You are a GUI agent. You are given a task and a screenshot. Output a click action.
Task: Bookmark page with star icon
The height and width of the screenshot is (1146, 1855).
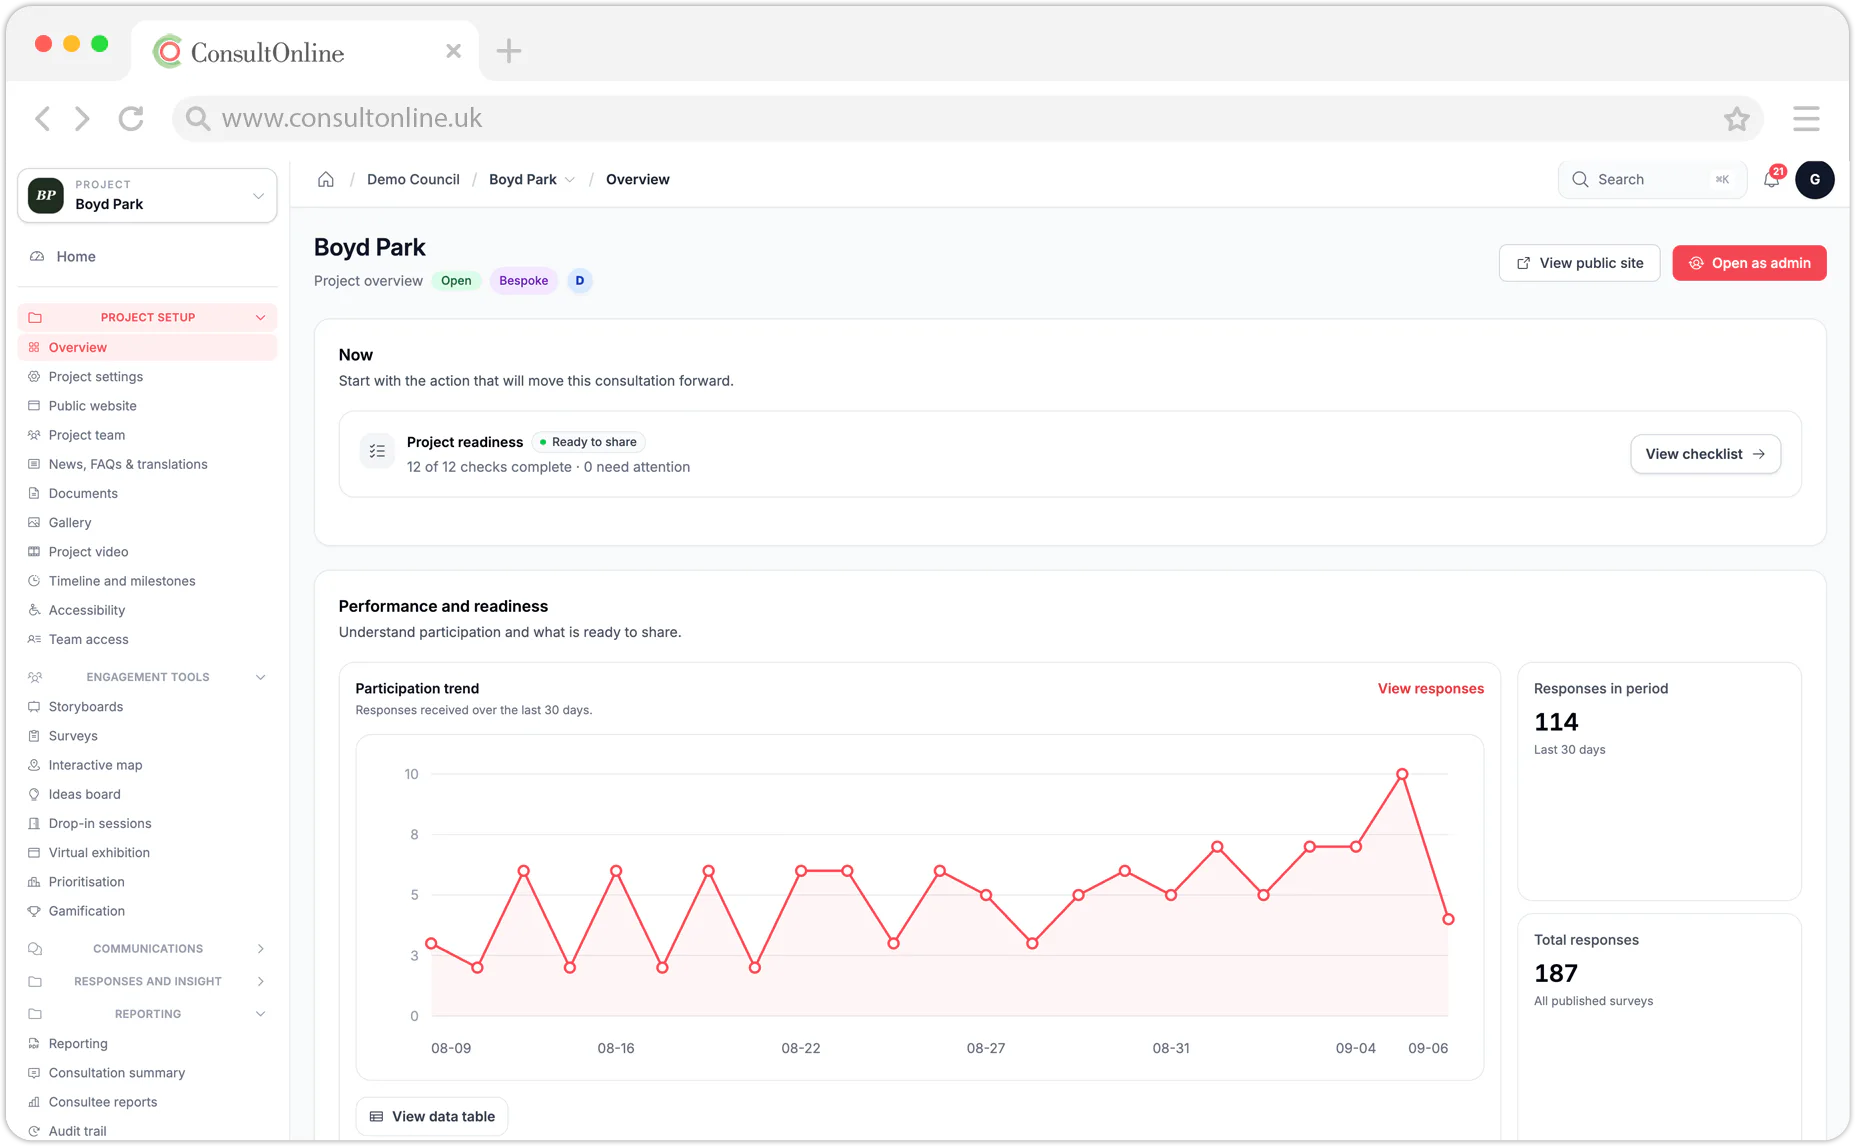pyautogui.click(x=1737, y=119)
